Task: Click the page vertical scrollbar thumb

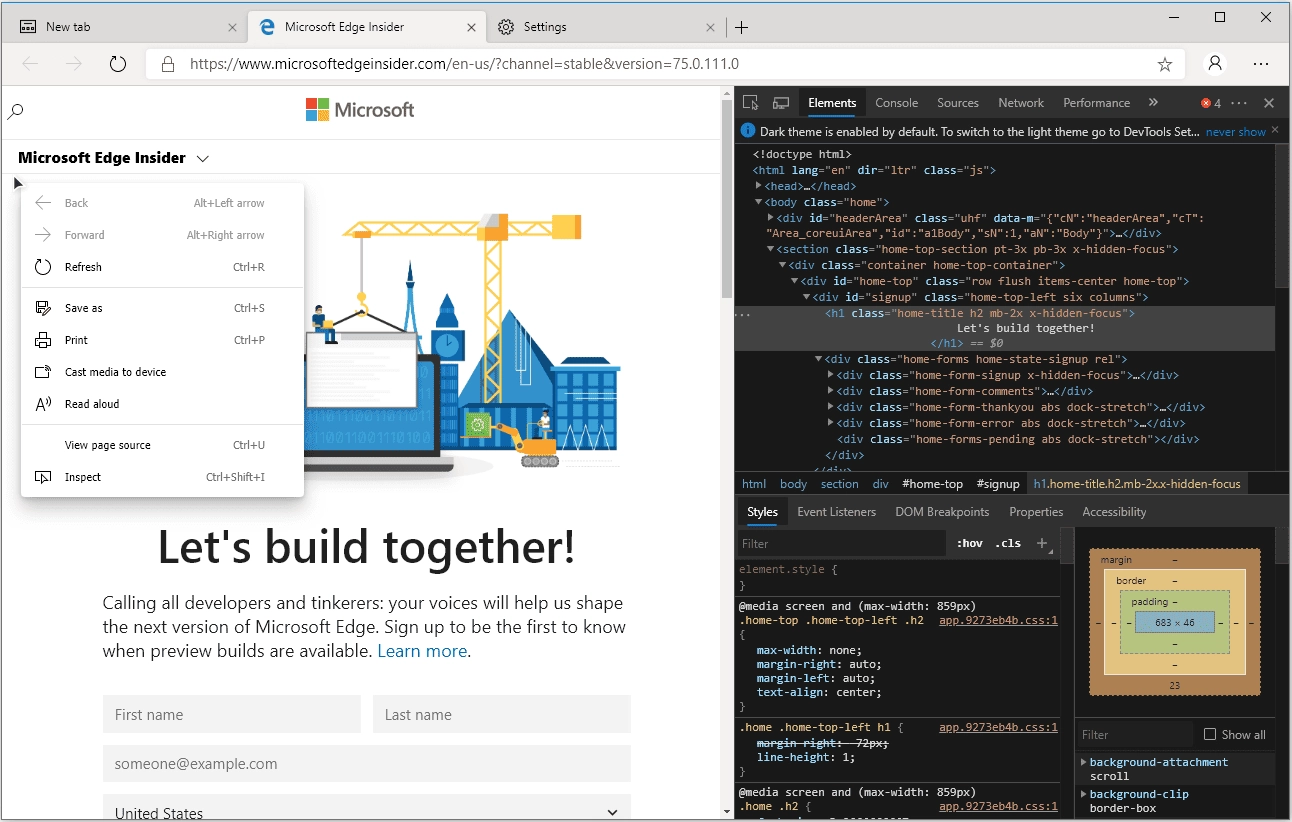Action: pyautogui.click(x=727, y=199)
